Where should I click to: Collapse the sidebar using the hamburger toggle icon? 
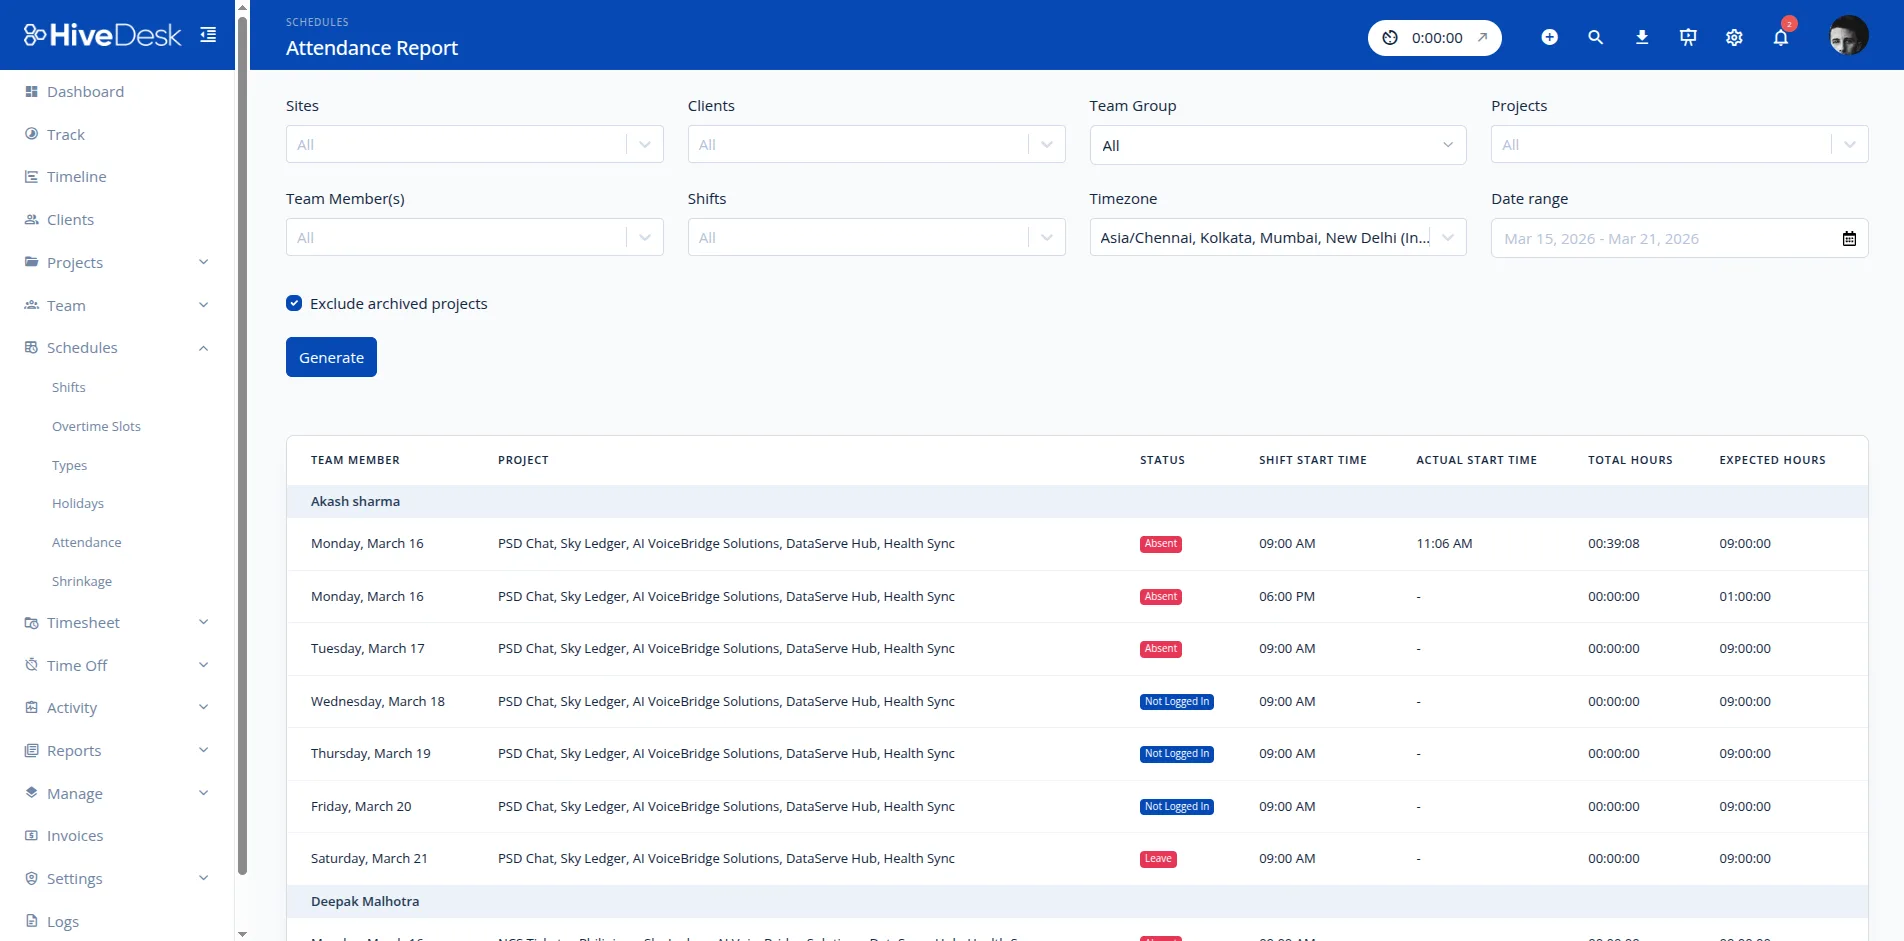pos(208,34)
